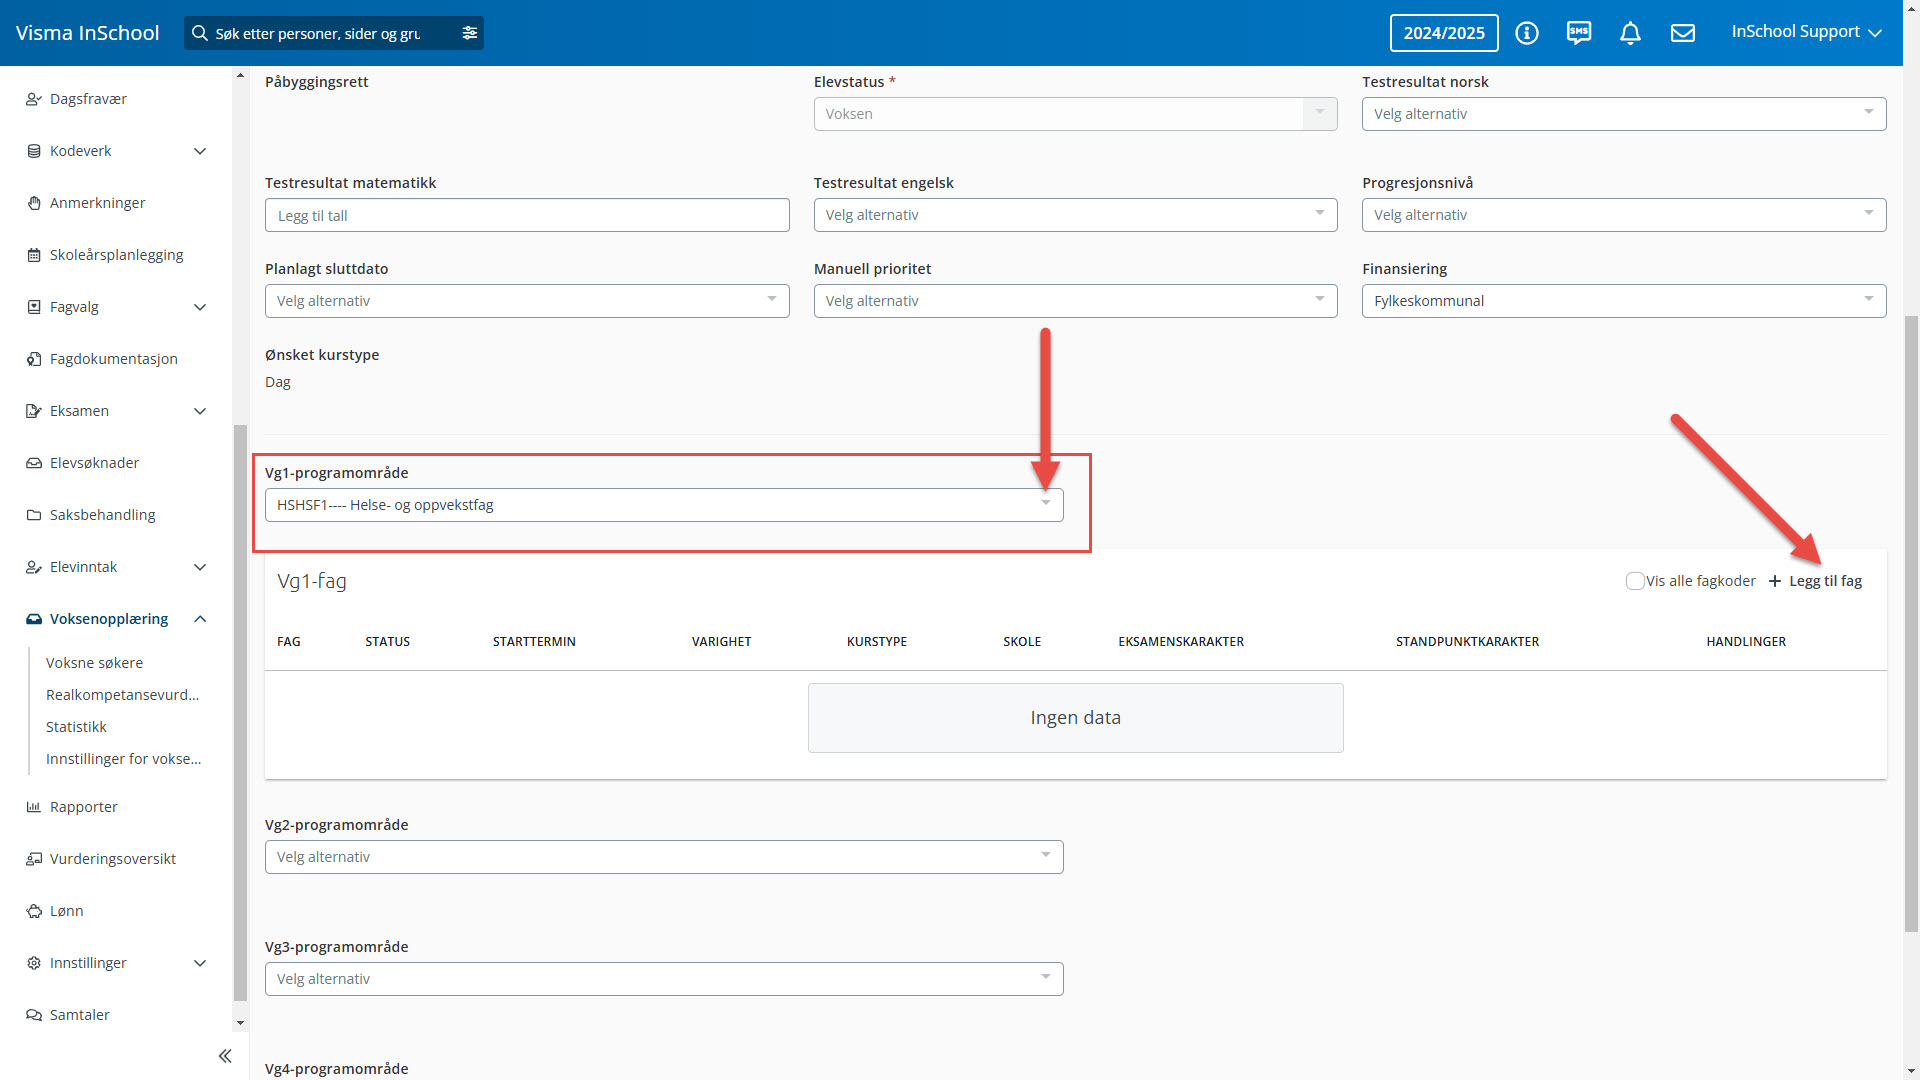The width and height of the screenshot is (1920, 1080).
Task: Click the main page vertical scrollbar
Action: point(1911,620)
